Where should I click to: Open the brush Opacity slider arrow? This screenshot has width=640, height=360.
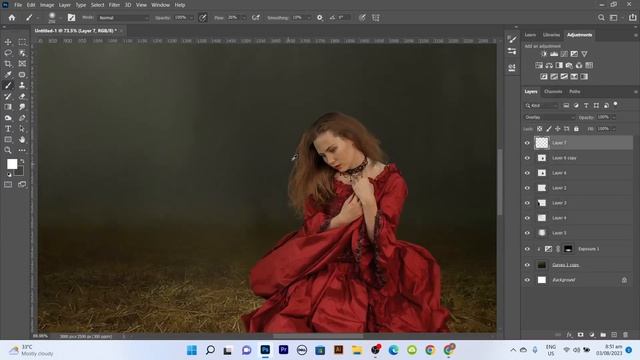[191, 18]
